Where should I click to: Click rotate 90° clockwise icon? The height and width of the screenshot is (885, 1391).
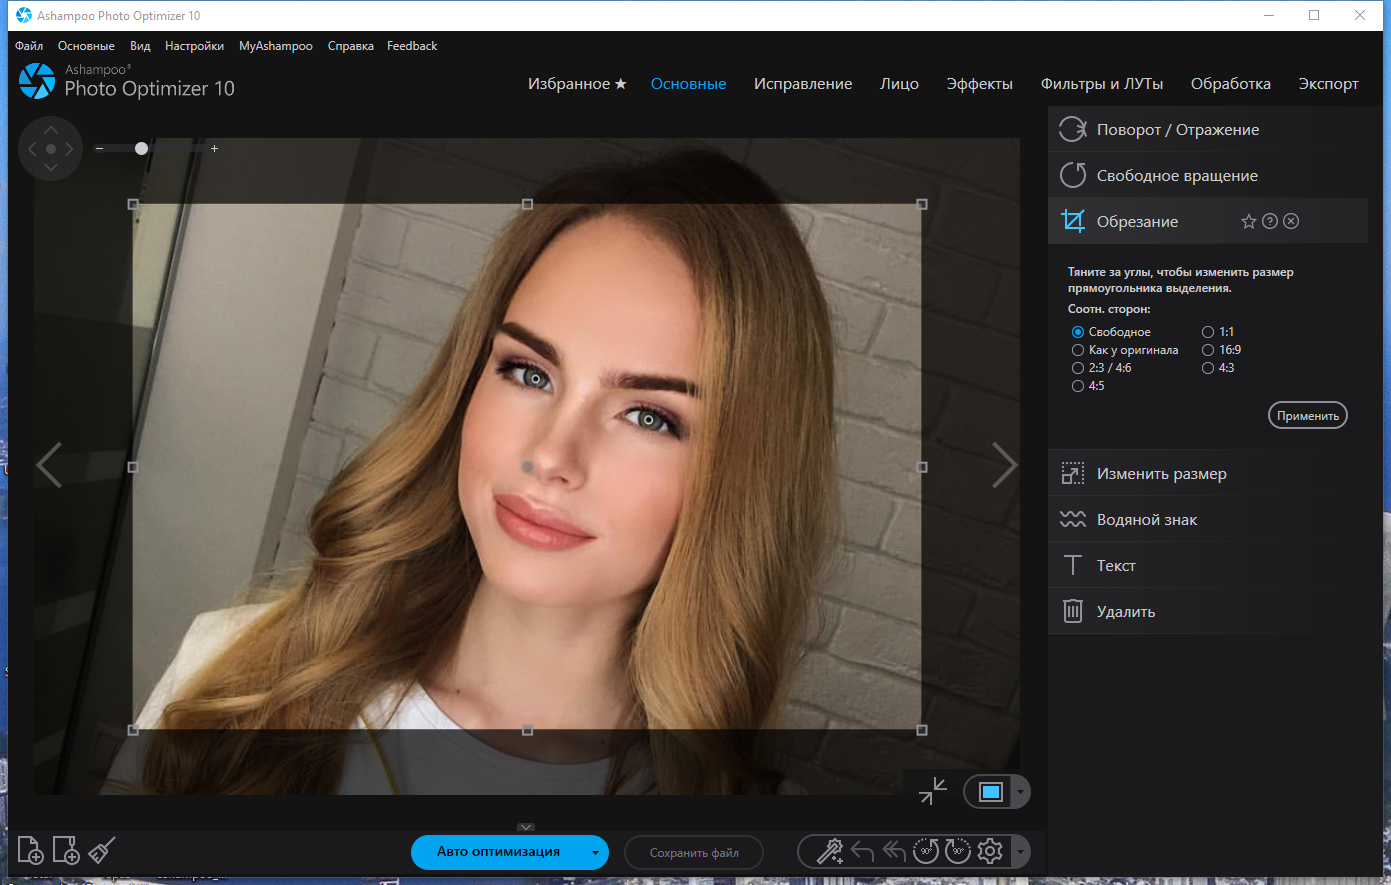(958, 851)
